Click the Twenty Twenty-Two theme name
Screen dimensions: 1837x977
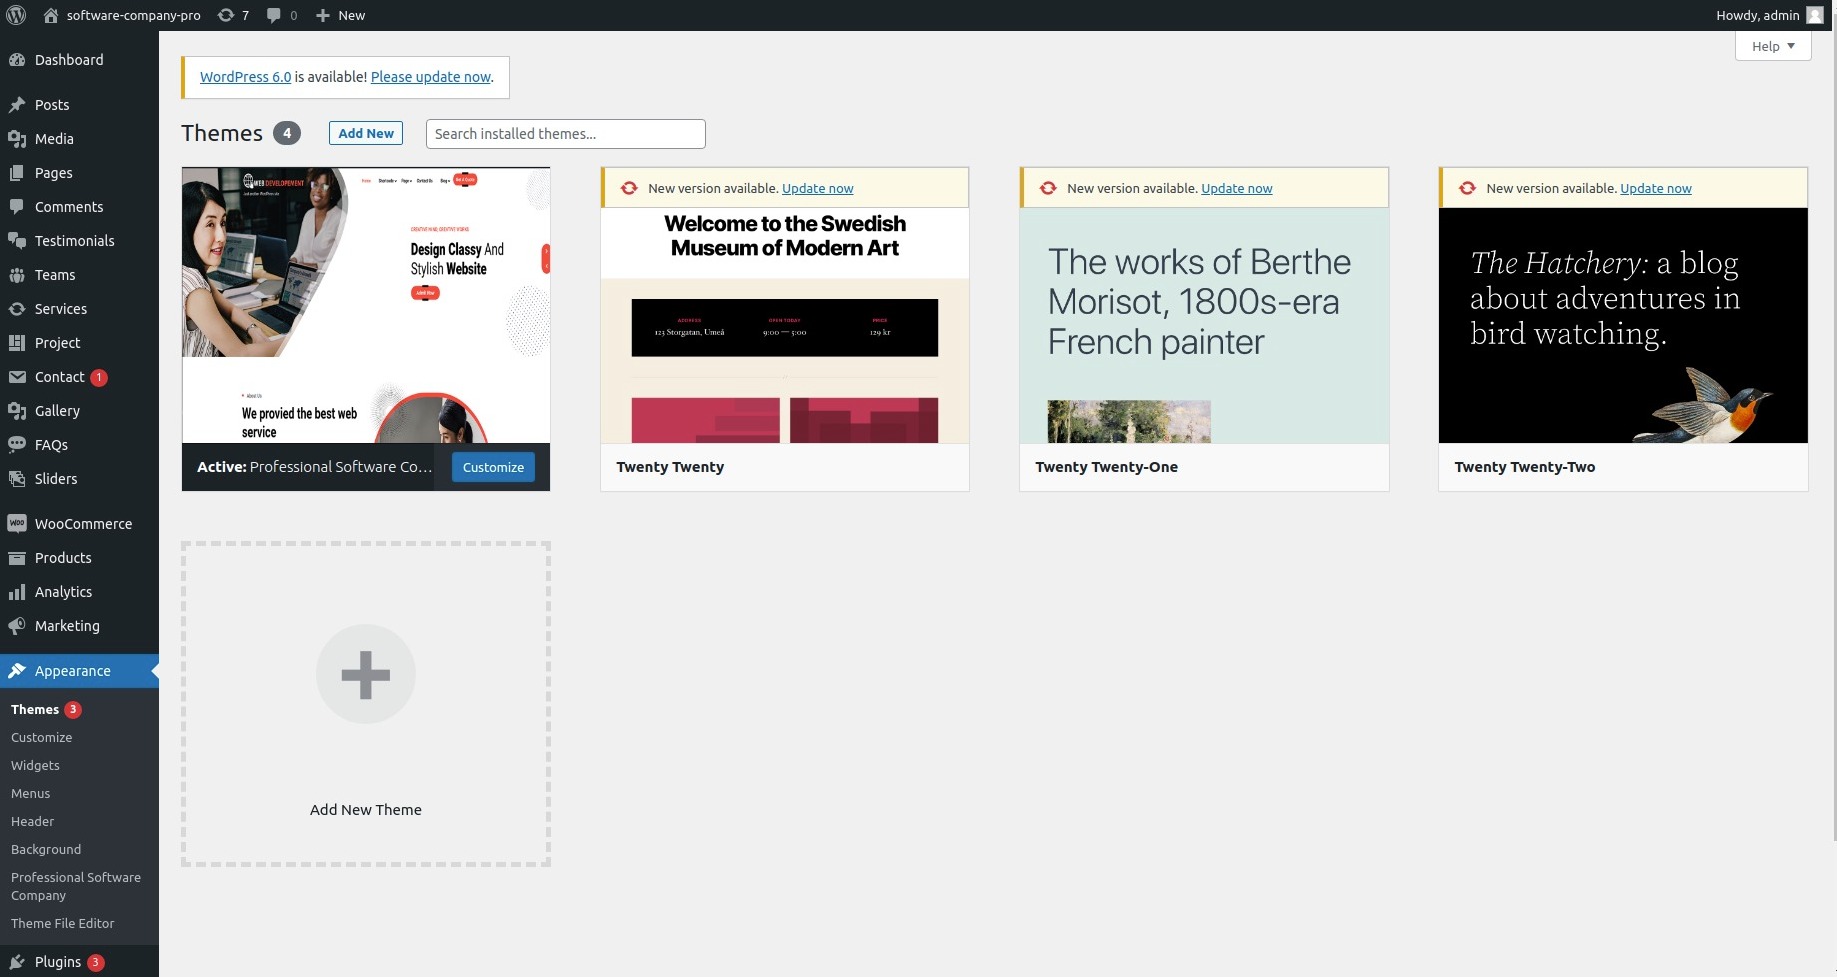coord(1524,467)
